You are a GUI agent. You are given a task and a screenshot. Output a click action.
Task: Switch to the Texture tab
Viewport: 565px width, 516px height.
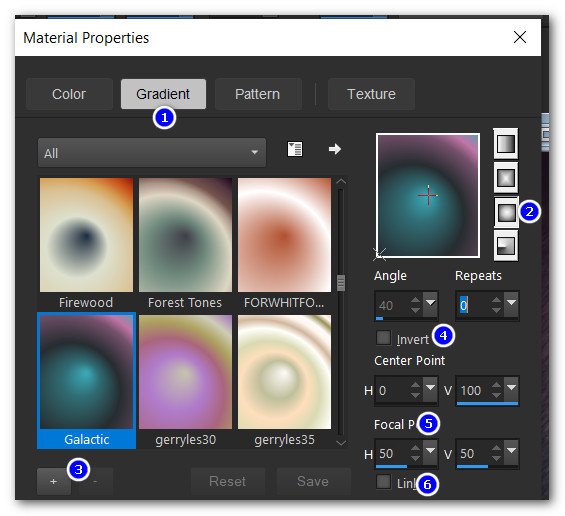pyautogui.click(x=372, y=94)
